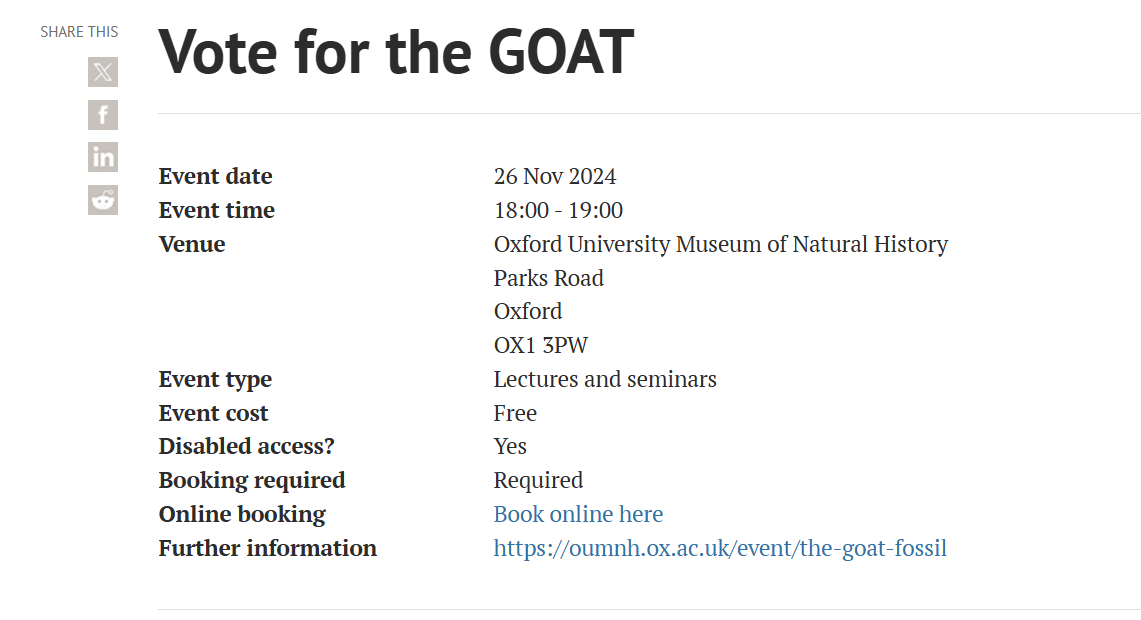Select the date '26 Nov 2024'

tap(555, 177)
